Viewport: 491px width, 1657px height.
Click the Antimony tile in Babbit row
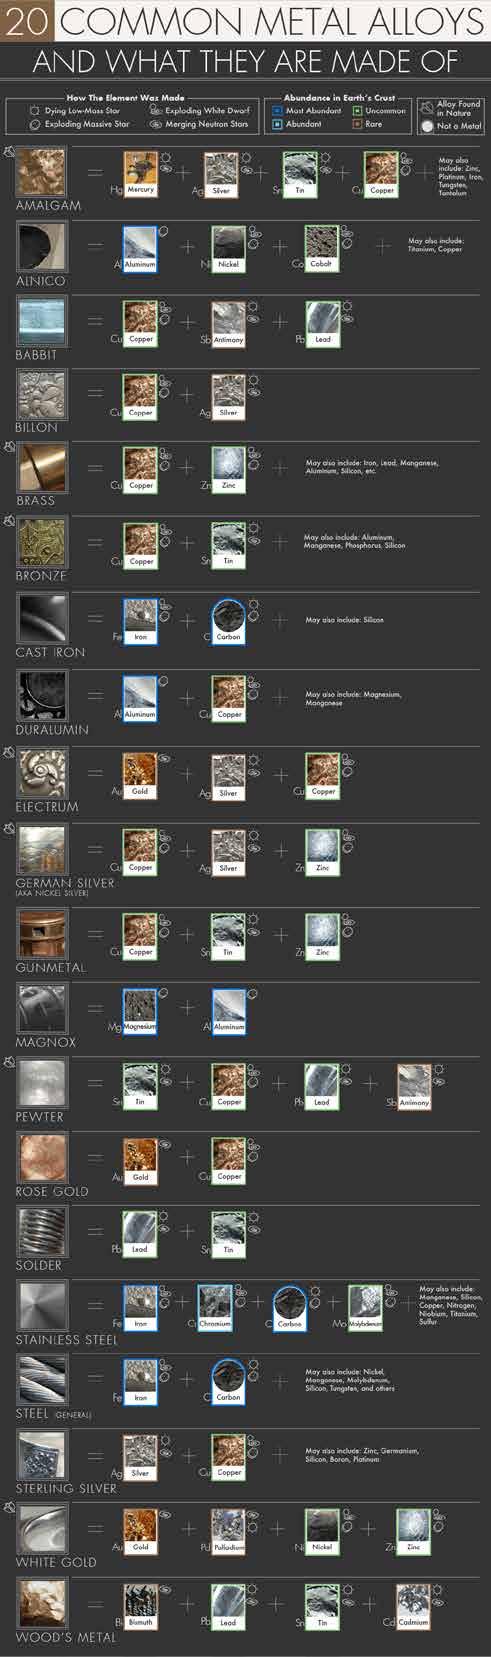pos(228,324)
